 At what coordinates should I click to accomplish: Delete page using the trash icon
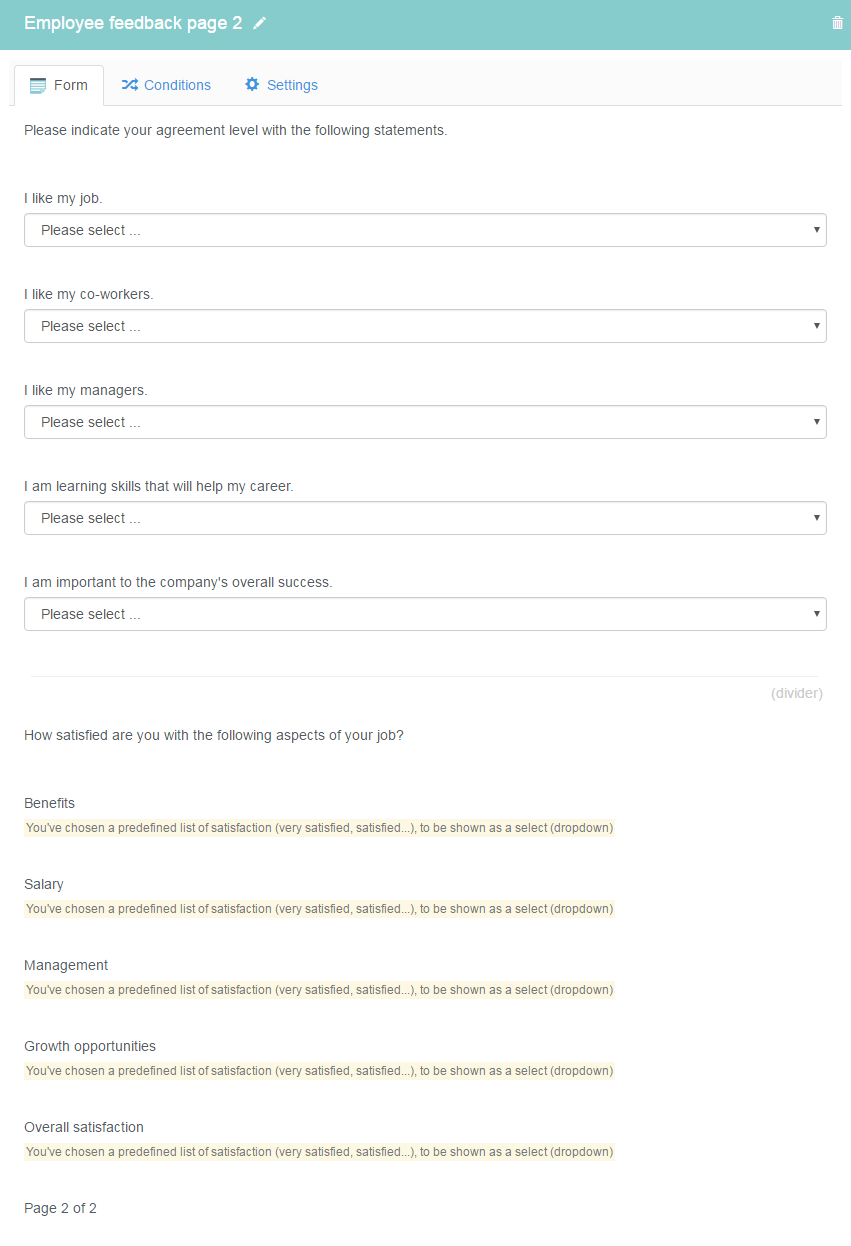(837, 23)
